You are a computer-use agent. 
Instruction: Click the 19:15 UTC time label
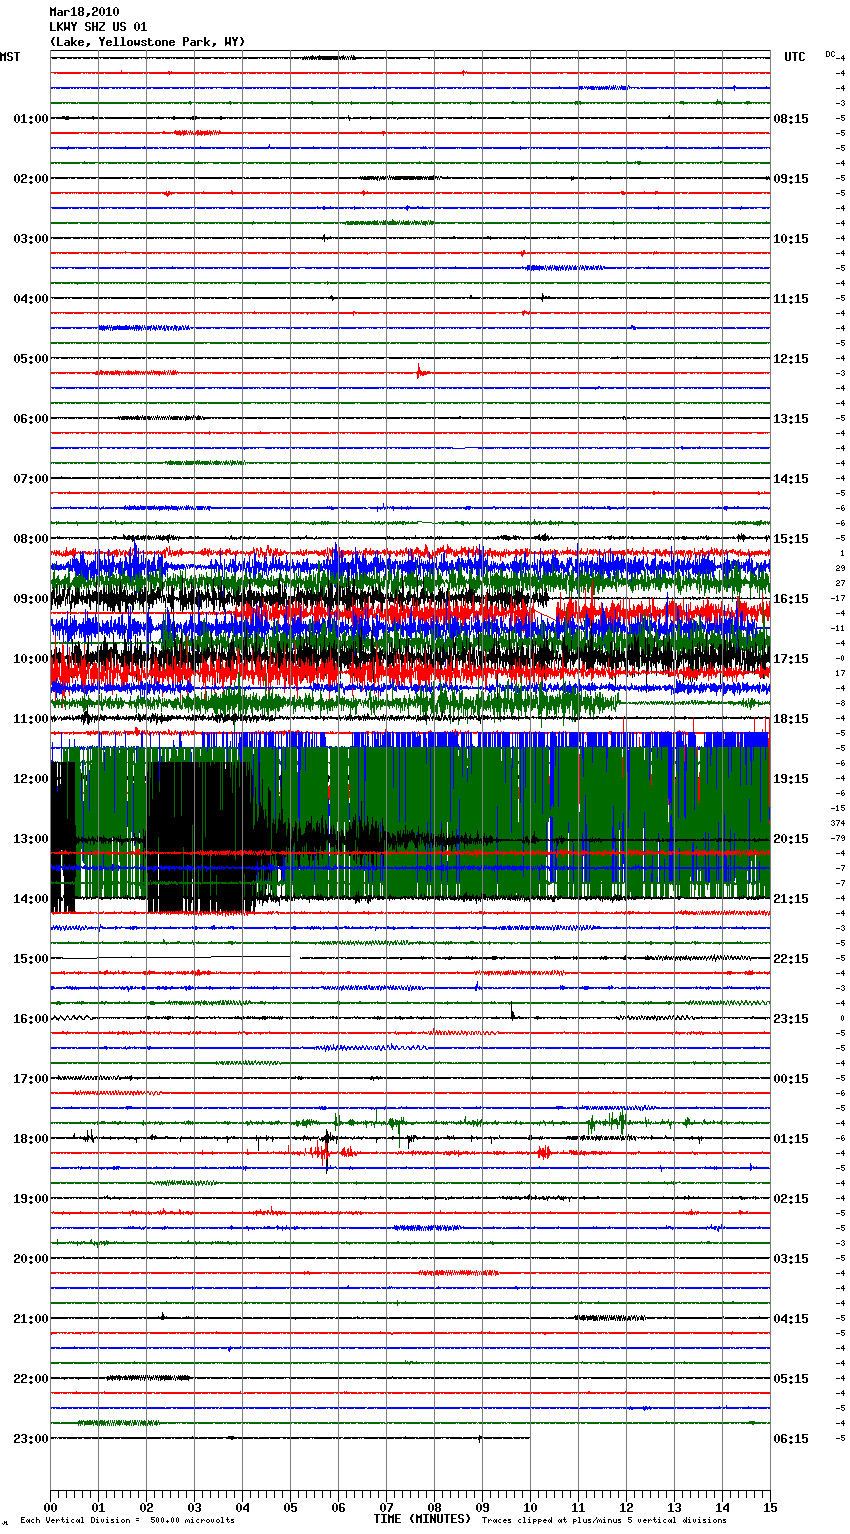tap(791, 779)
